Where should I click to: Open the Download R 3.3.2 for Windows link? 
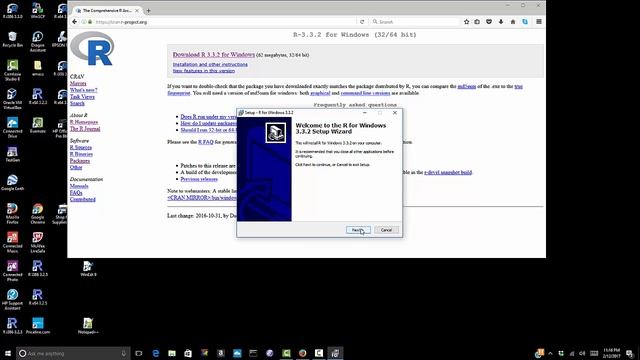tap(213, 54)
